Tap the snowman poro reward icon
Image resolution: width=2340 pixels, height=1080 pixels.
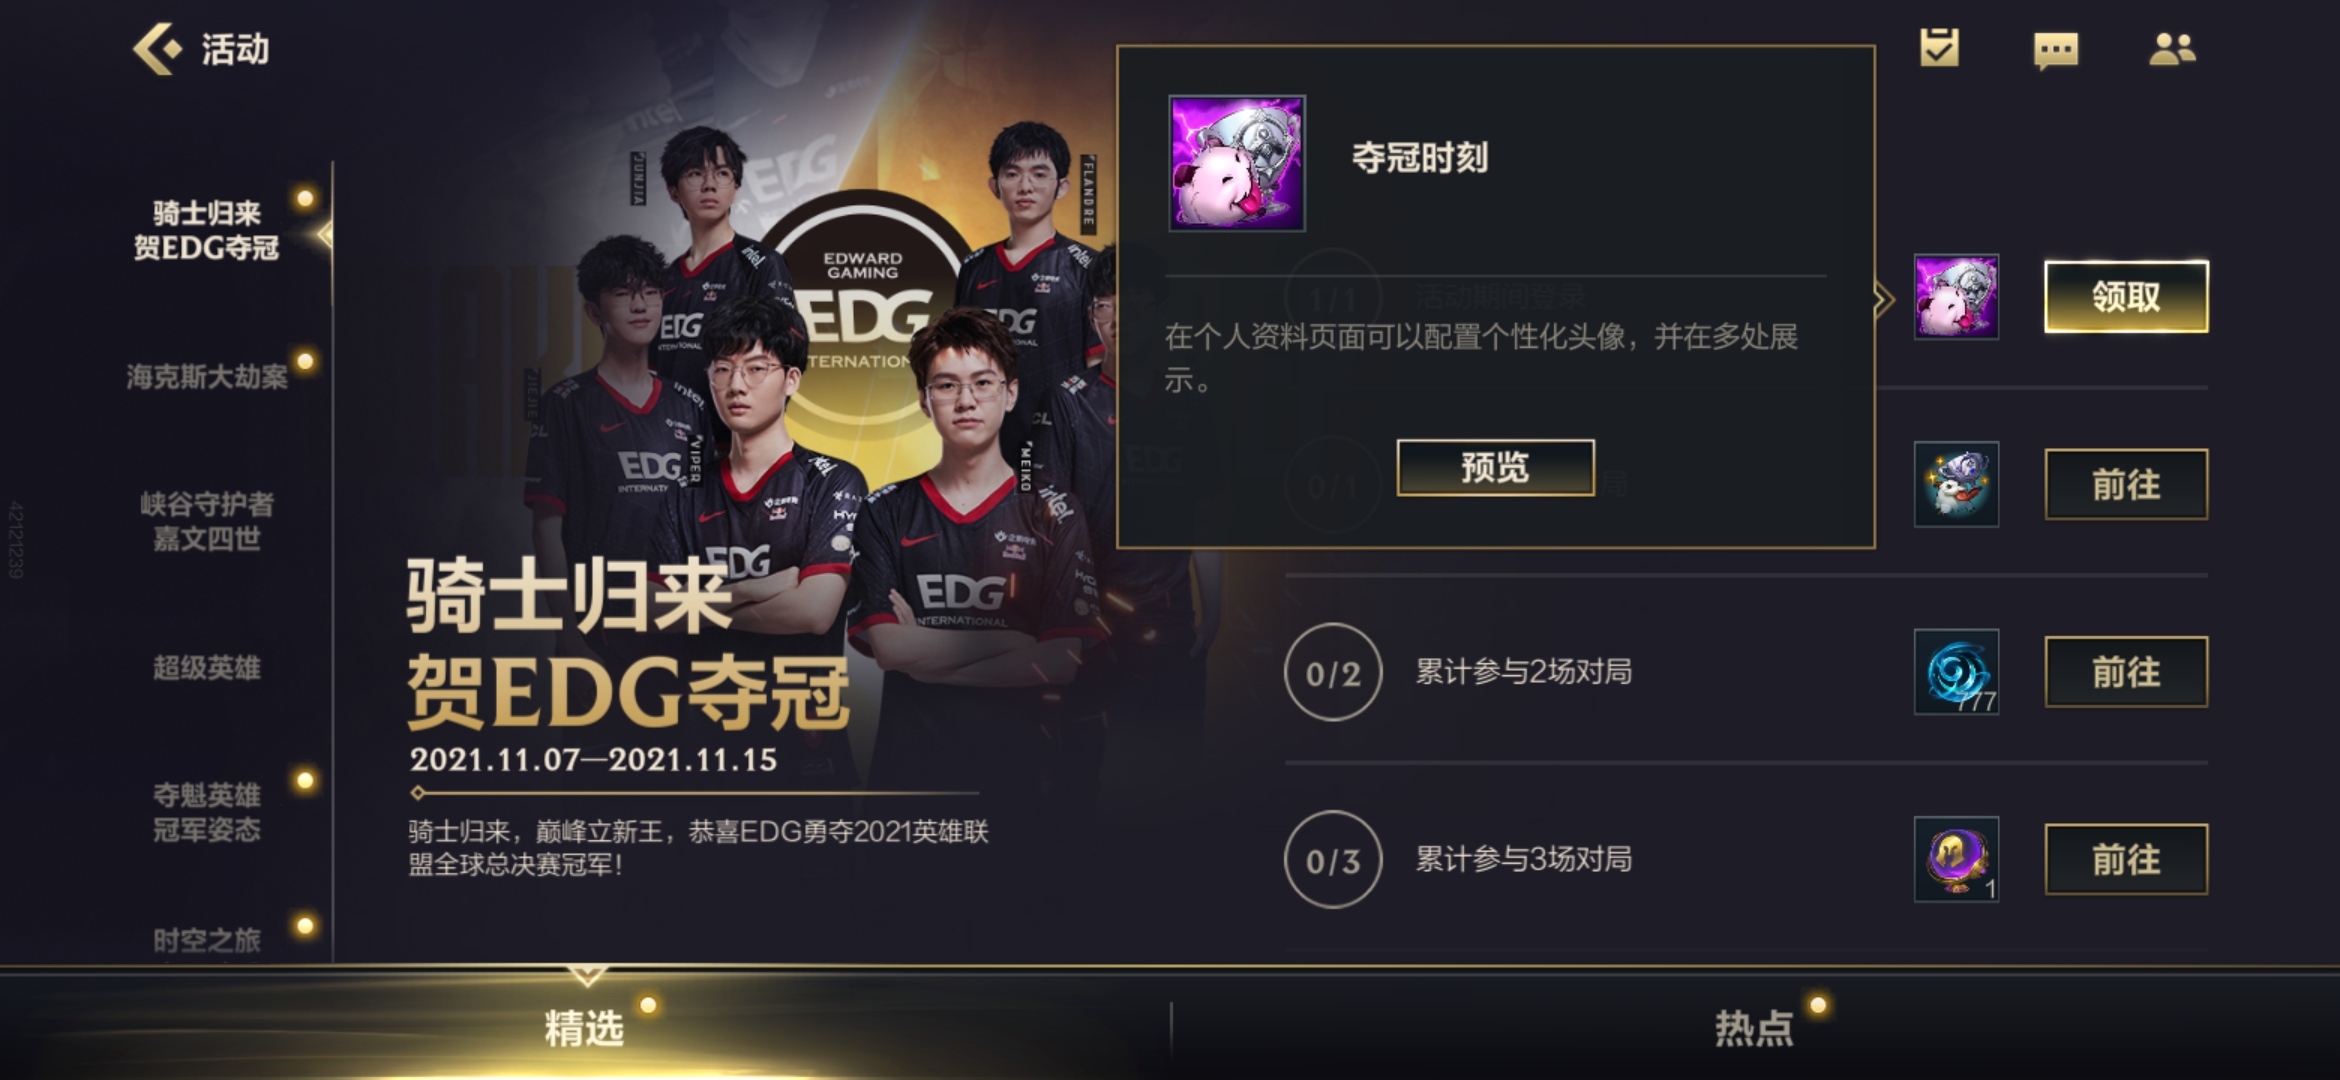click(1956, 484)
